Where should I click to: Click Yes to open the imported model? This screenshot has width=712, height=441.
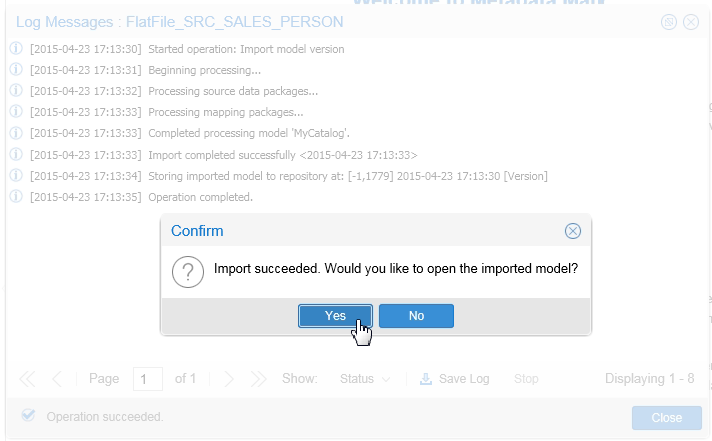tap(335, 316)
